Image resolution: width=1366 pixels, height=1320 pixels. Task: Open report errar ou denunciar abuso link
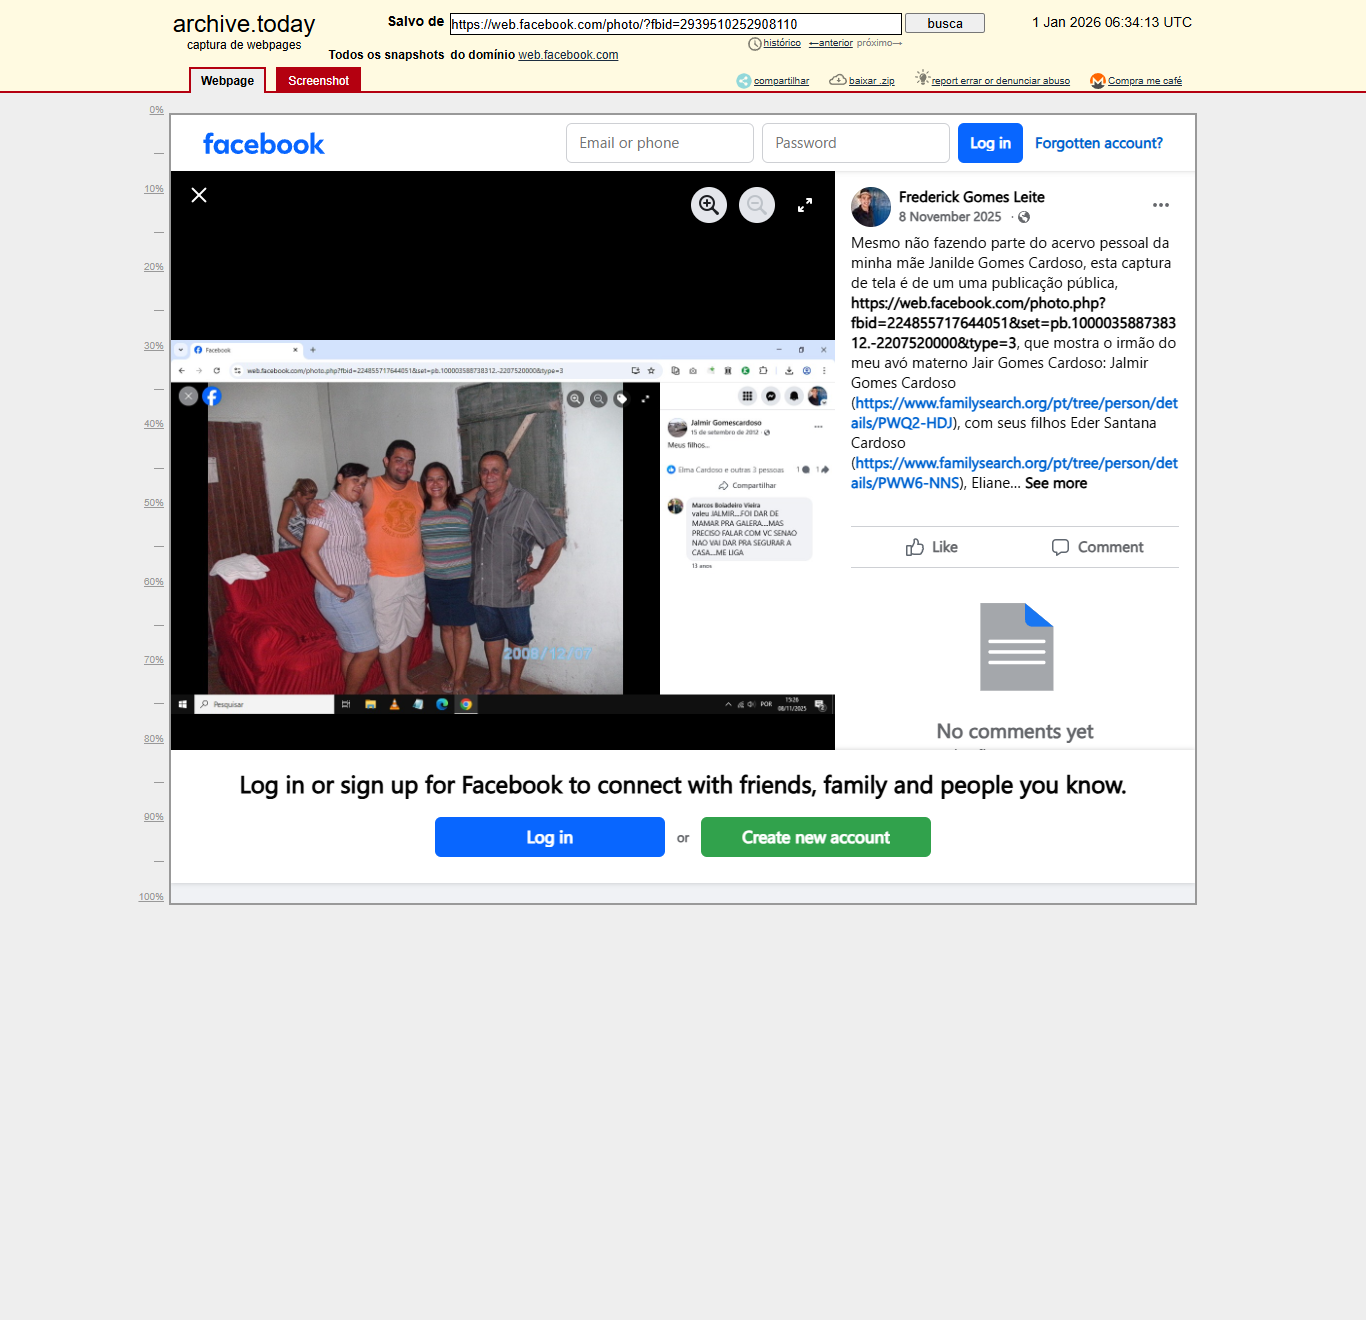pos(1001,81)
